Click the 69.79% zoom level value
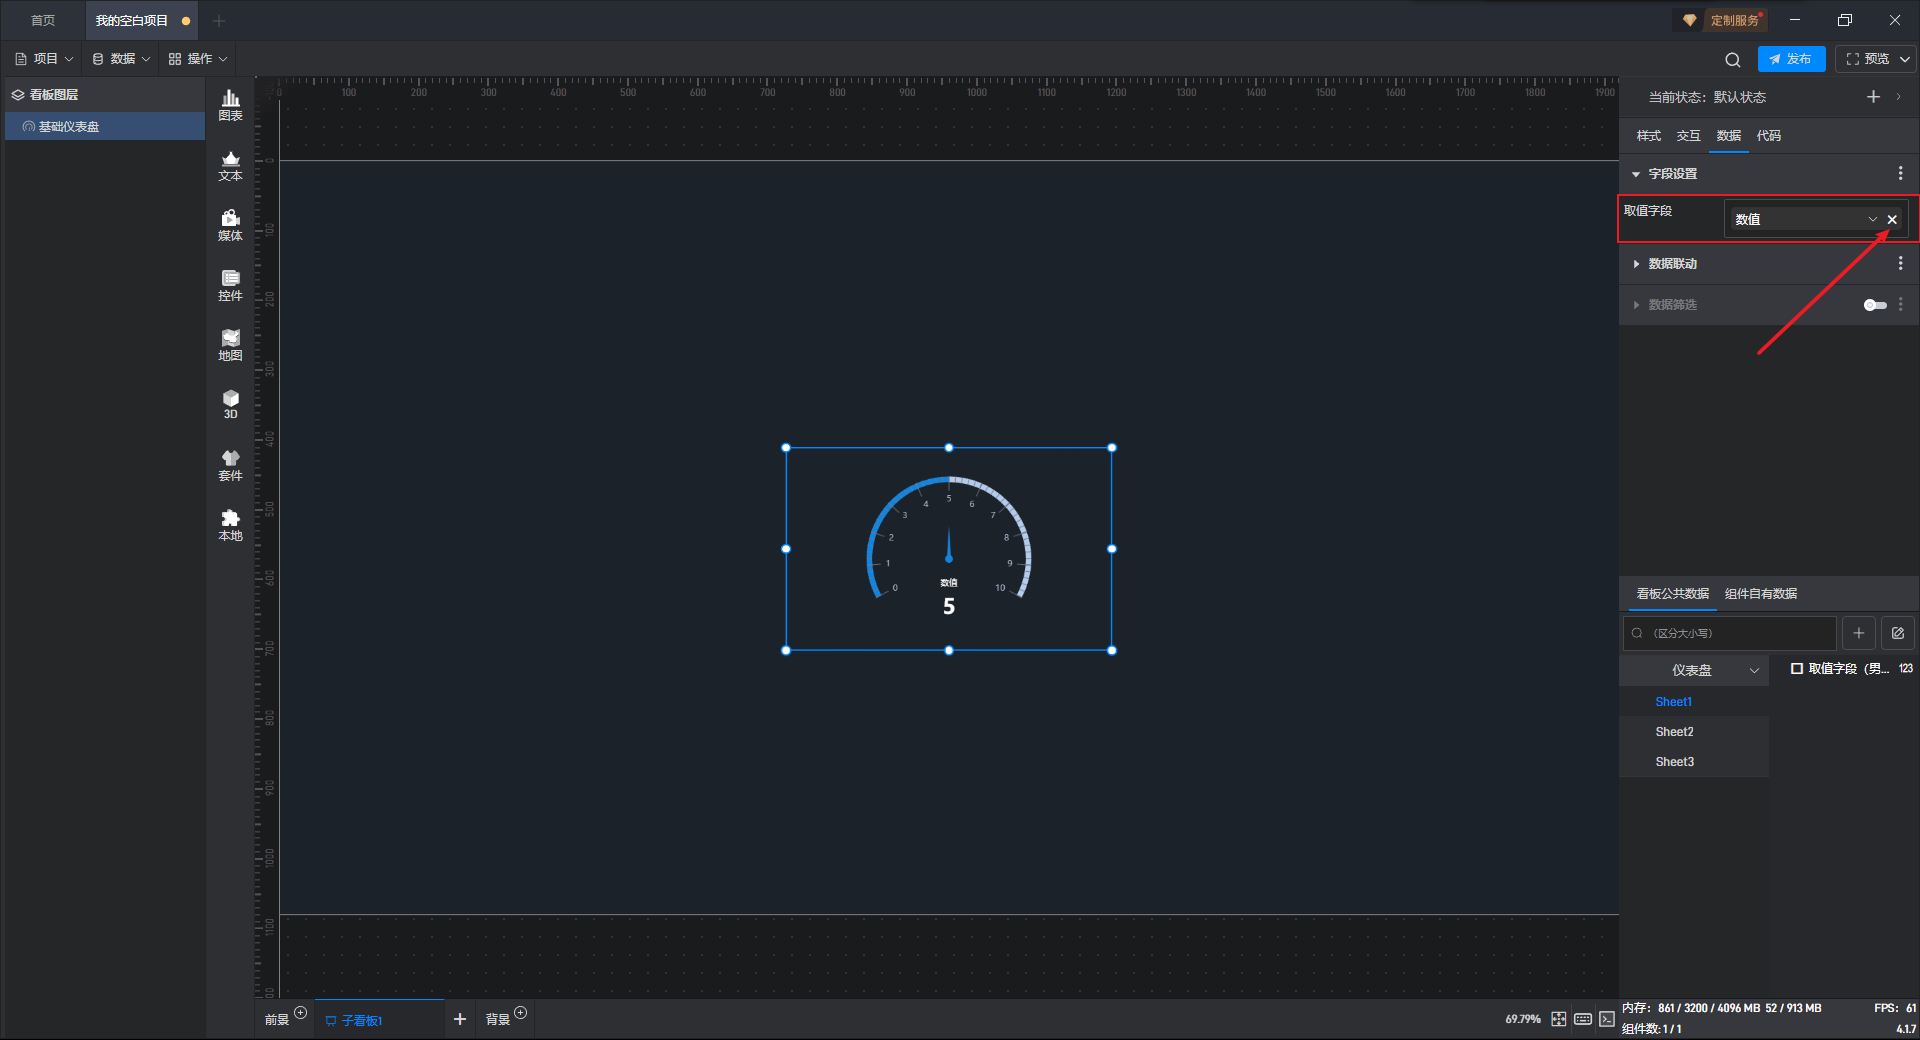The image size is (1920, 1040). 1522,1019
